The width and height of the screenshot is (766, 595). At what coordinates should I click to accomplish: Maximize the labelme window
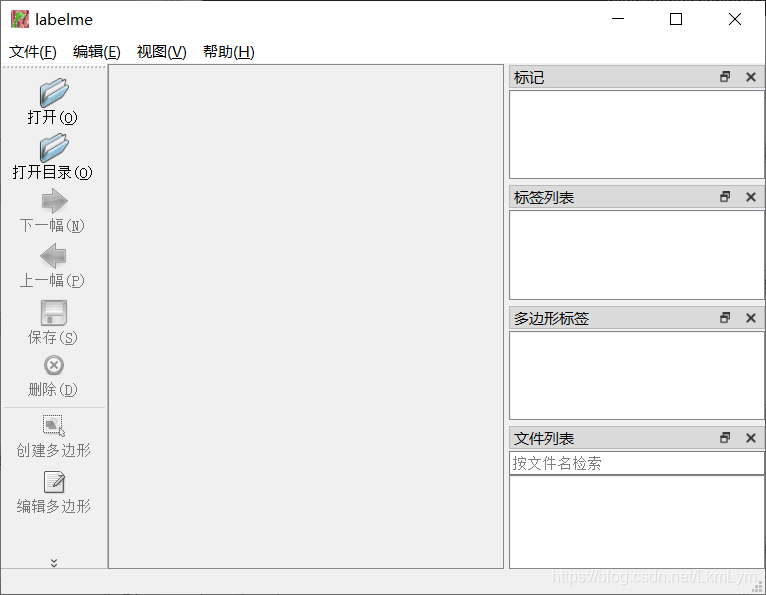tap(676, 19)
